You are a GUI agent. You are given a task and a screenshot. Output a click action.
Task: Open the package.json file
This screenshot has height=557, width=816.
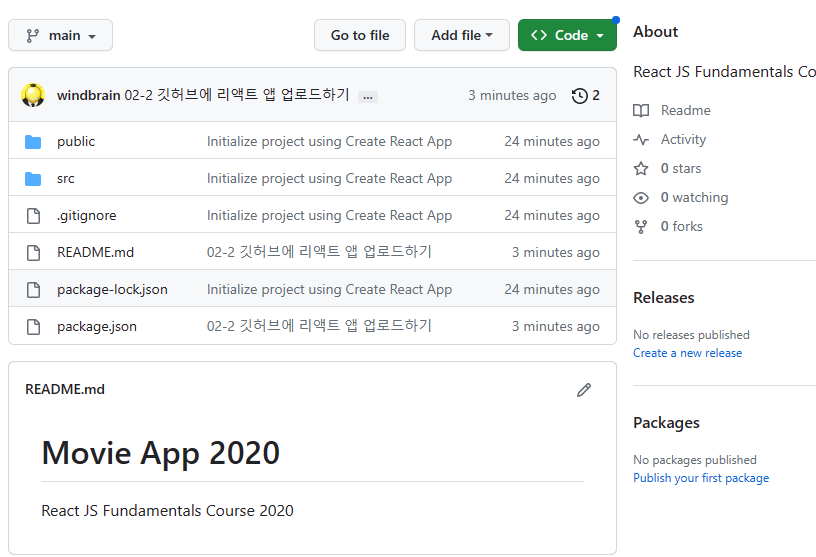[97, 326]
